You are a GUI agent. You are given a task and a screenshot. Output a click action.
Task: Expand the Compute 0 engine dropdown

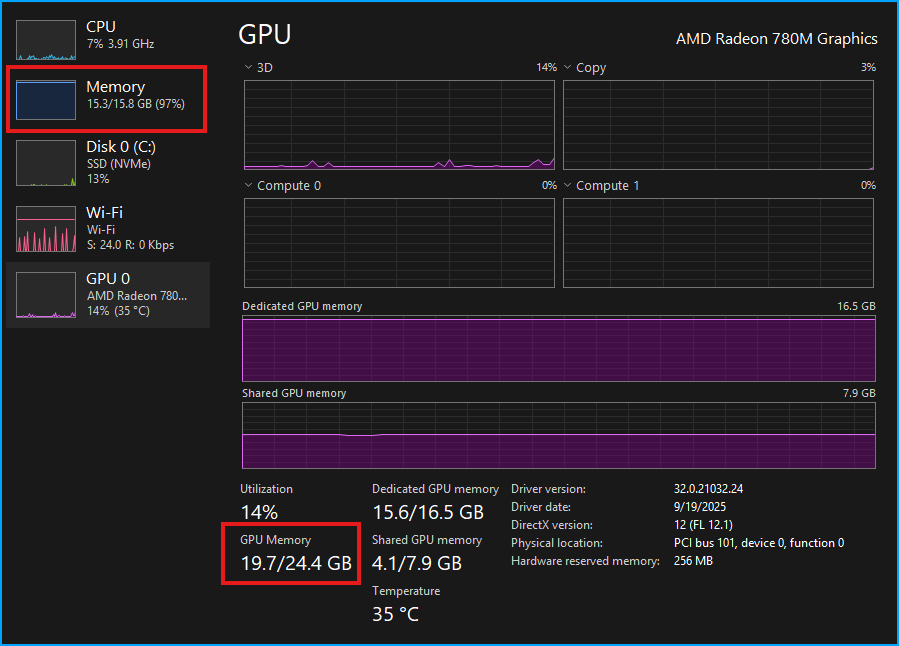coord(247,185)
